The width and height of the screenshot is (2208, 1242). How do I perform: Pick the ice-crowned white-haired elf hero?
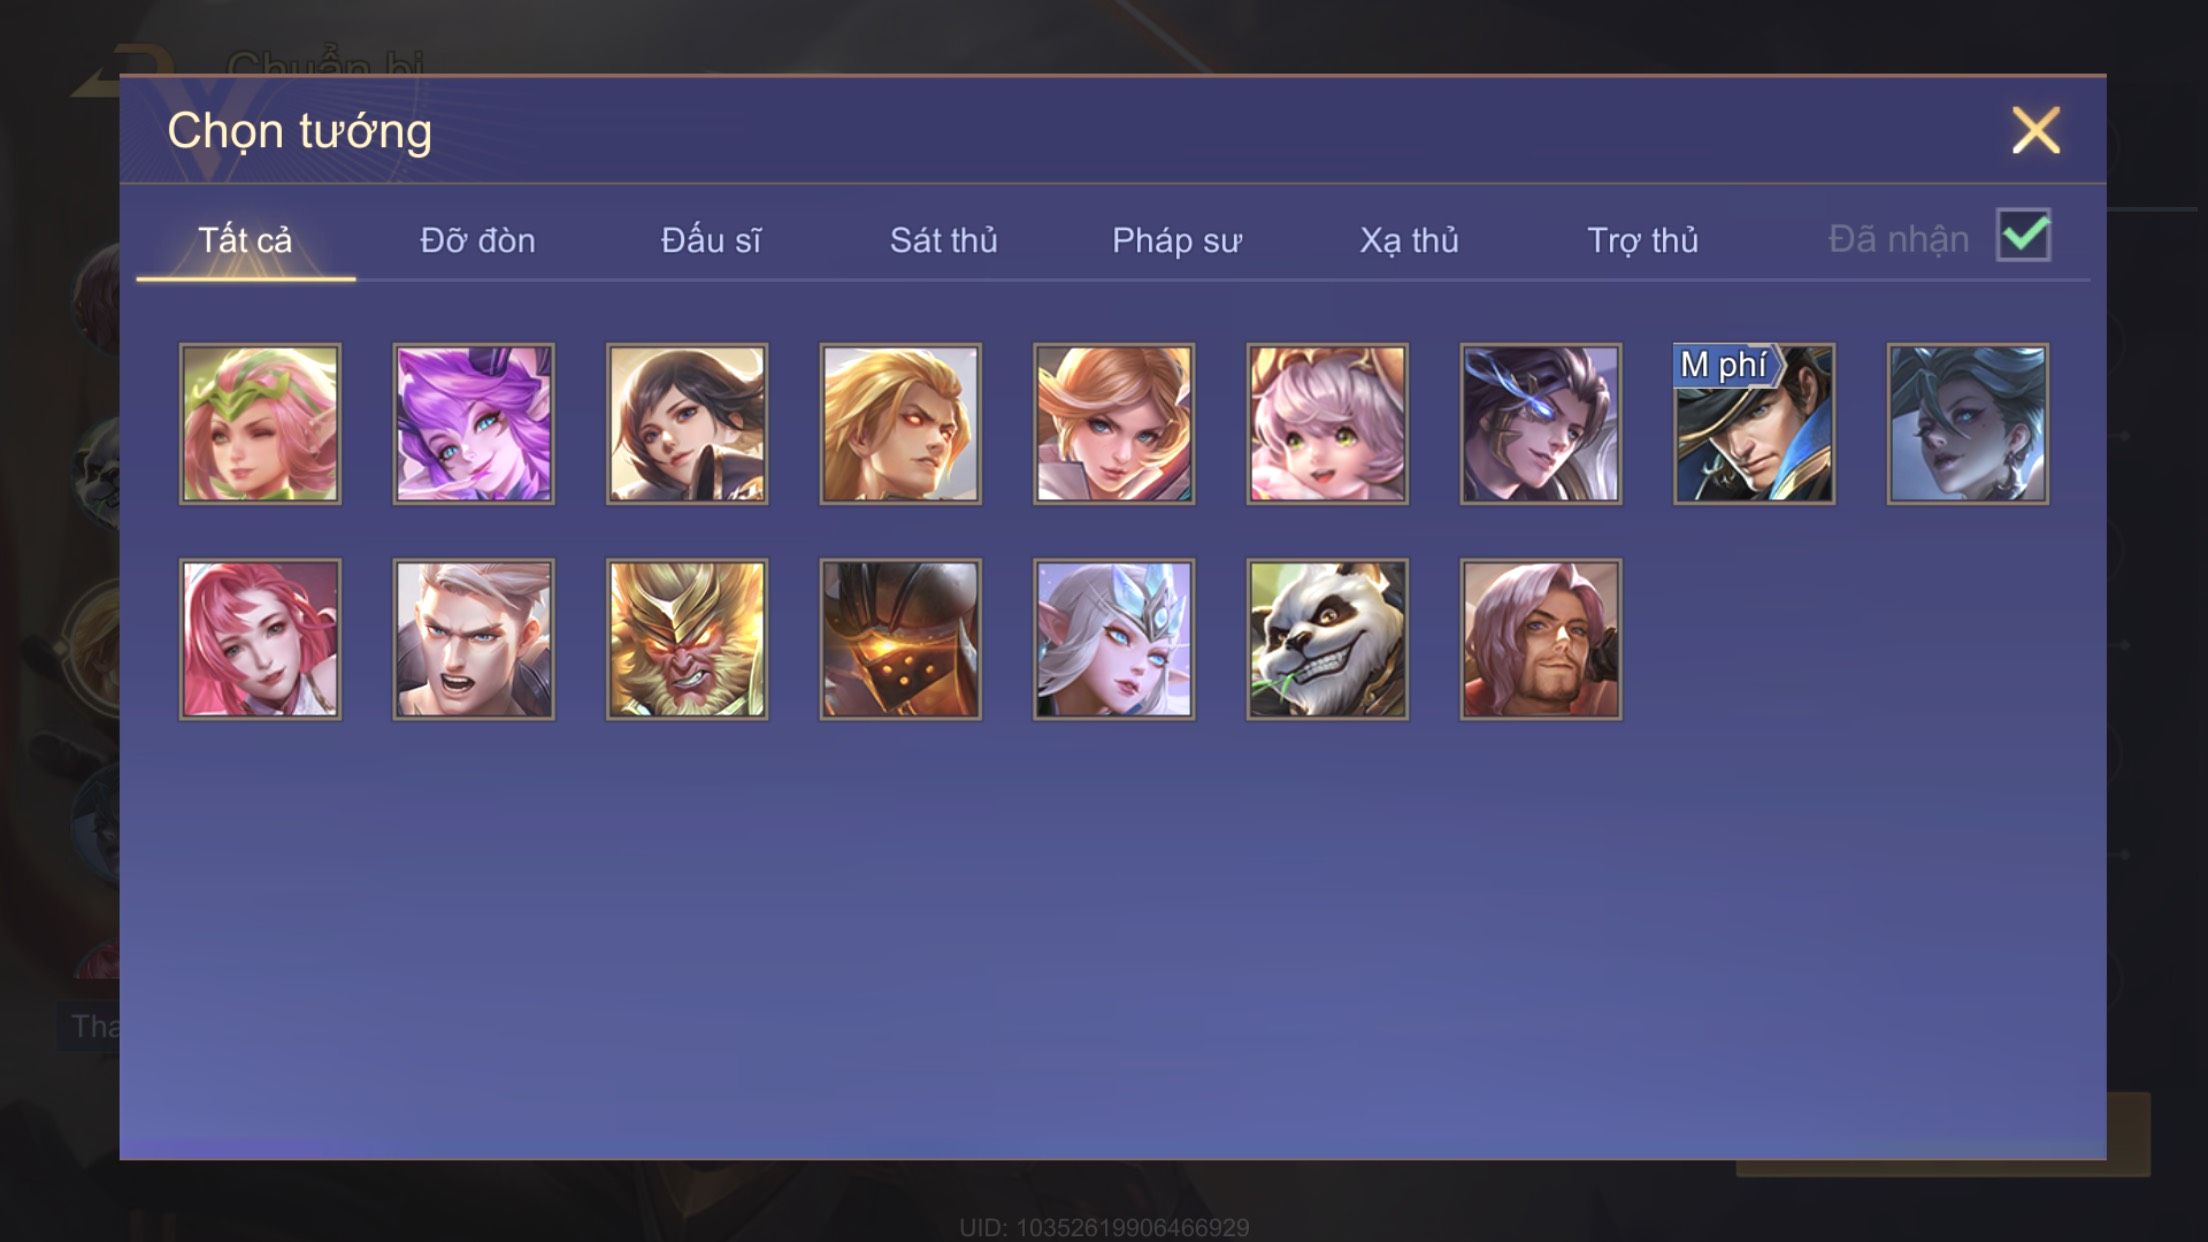1114,639
